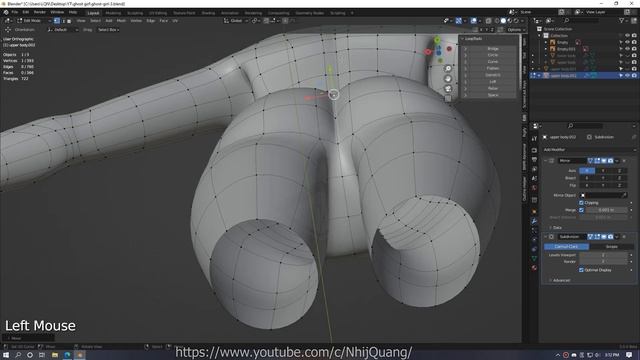Open Orientation Default dropdown
This screenshot has height=360, width=640.
coord(62,30)
